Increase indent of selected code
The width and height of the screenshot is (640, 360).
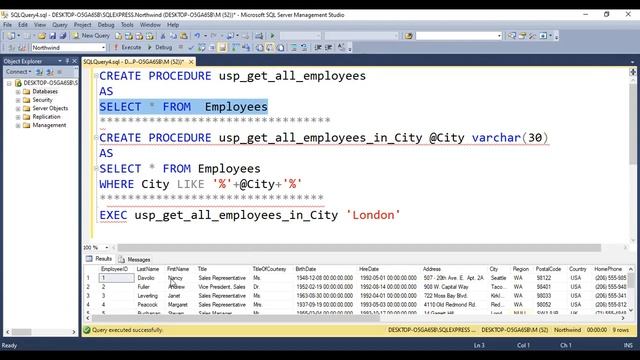coord(329,48)
